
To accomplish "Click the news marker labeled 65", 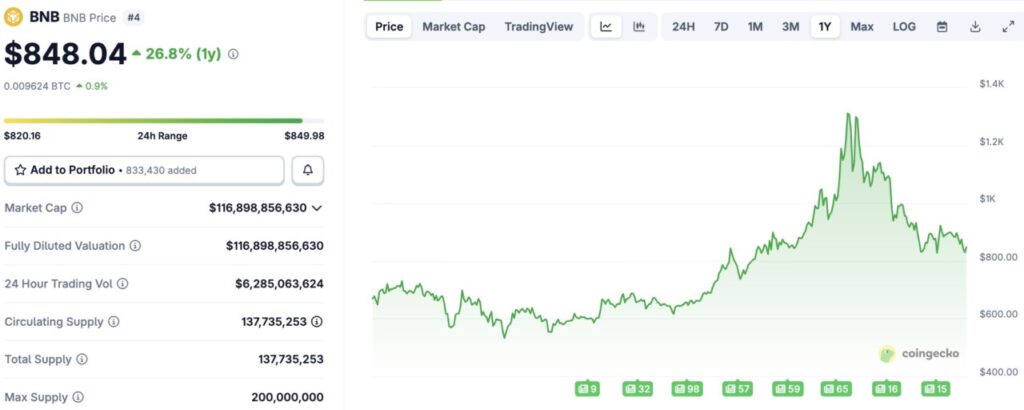I will click(835, 388).
